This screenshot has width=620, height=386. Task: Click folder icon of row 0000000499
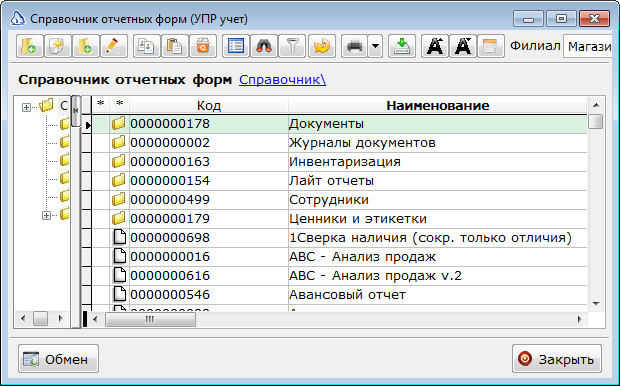119,199
